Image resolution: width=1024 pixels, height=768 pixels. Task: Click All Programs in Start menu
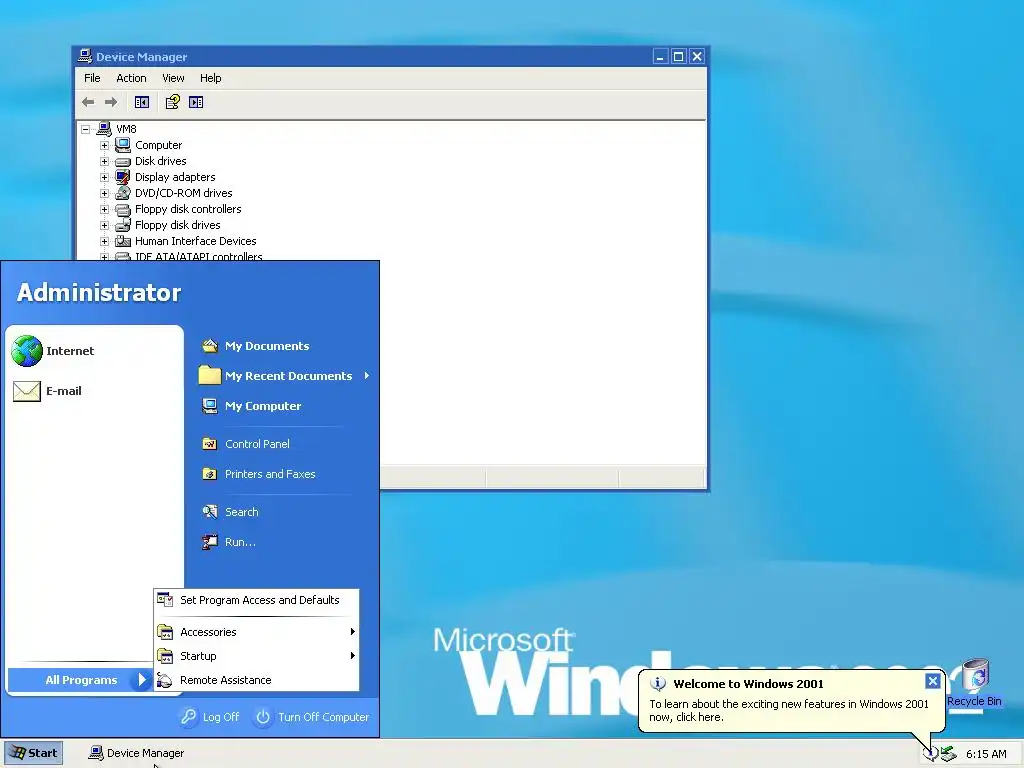point(80,680)
